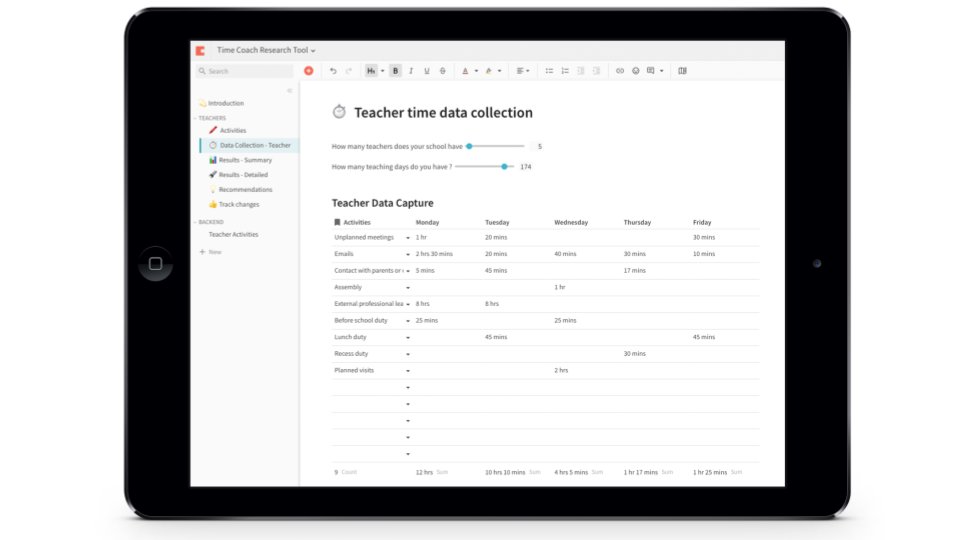Open the Emails activity dropdown
Screen dimensions: 960x540
pyautogui.click(x=408, y=254)
